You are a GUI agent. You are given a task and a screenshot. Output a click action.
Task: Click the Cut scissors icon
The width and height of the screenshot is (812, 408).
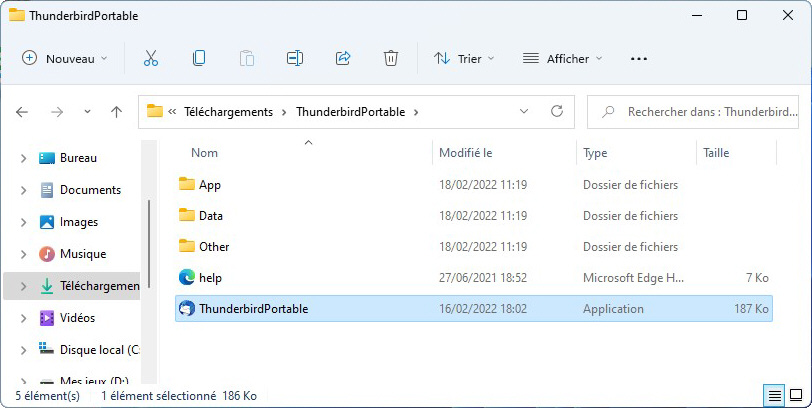(151, 58)
